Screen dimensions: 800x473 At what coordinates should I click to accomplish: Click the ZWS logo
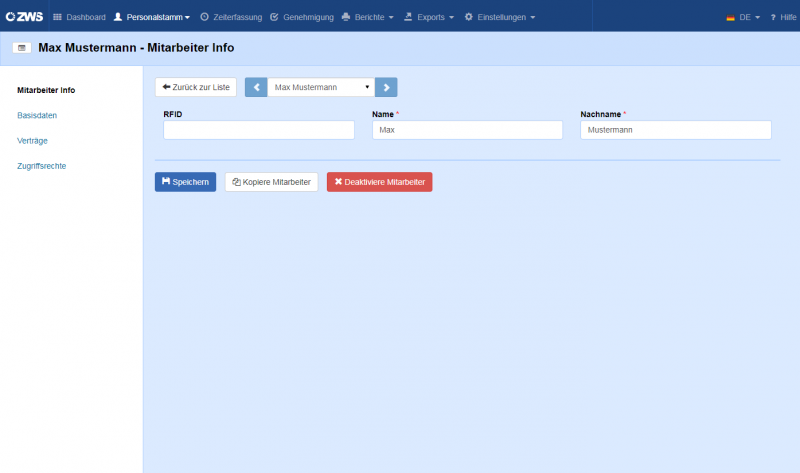24,17
